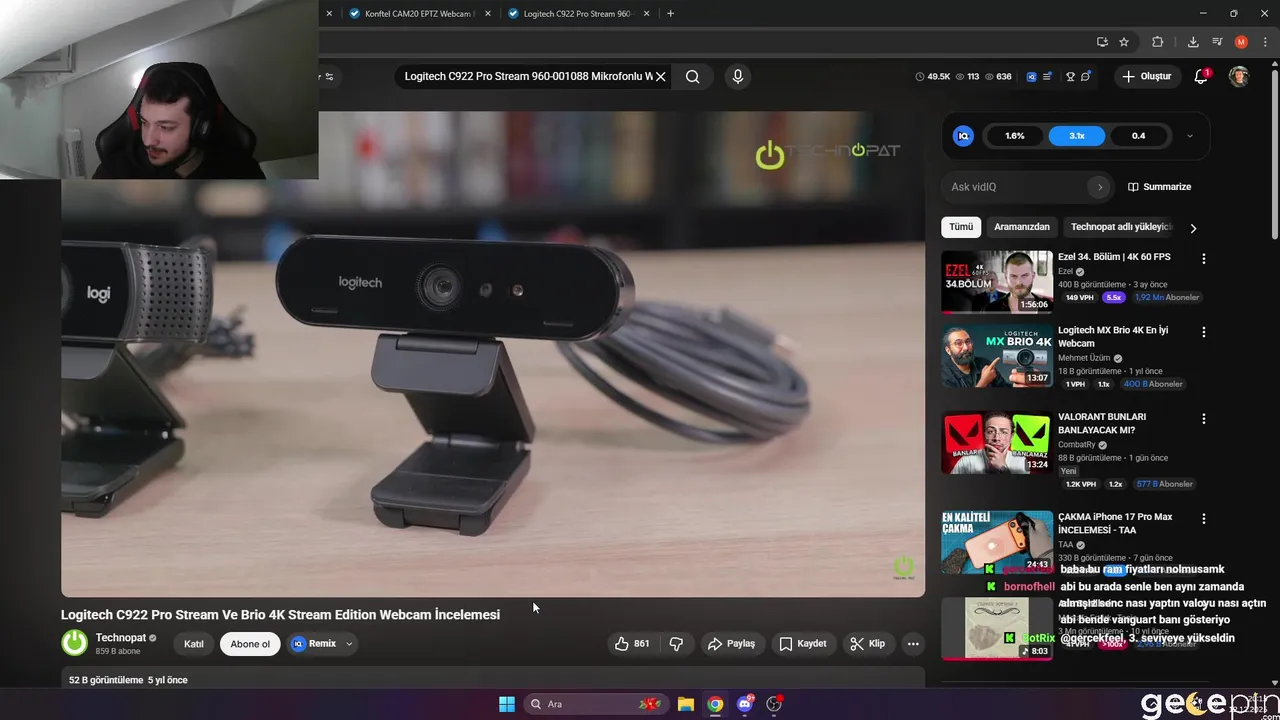Screen dimensions: 1280x720
Task: Open Technopat channel name link
Action: pos(120,638)
